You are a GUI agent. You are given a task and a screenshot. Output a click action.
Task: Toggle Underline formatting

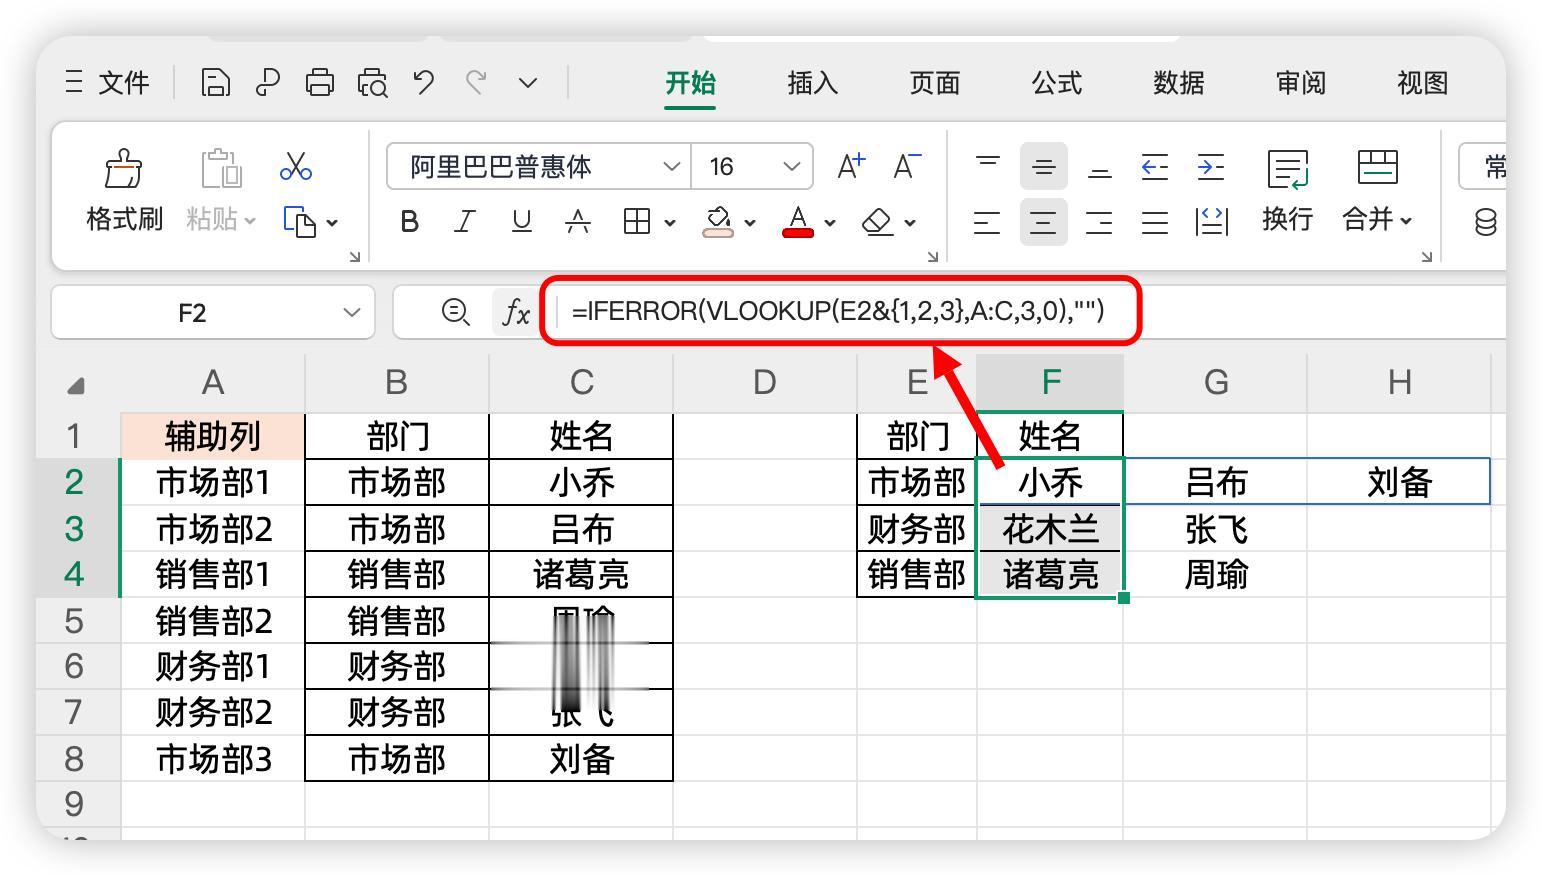(x=521, y=221)
